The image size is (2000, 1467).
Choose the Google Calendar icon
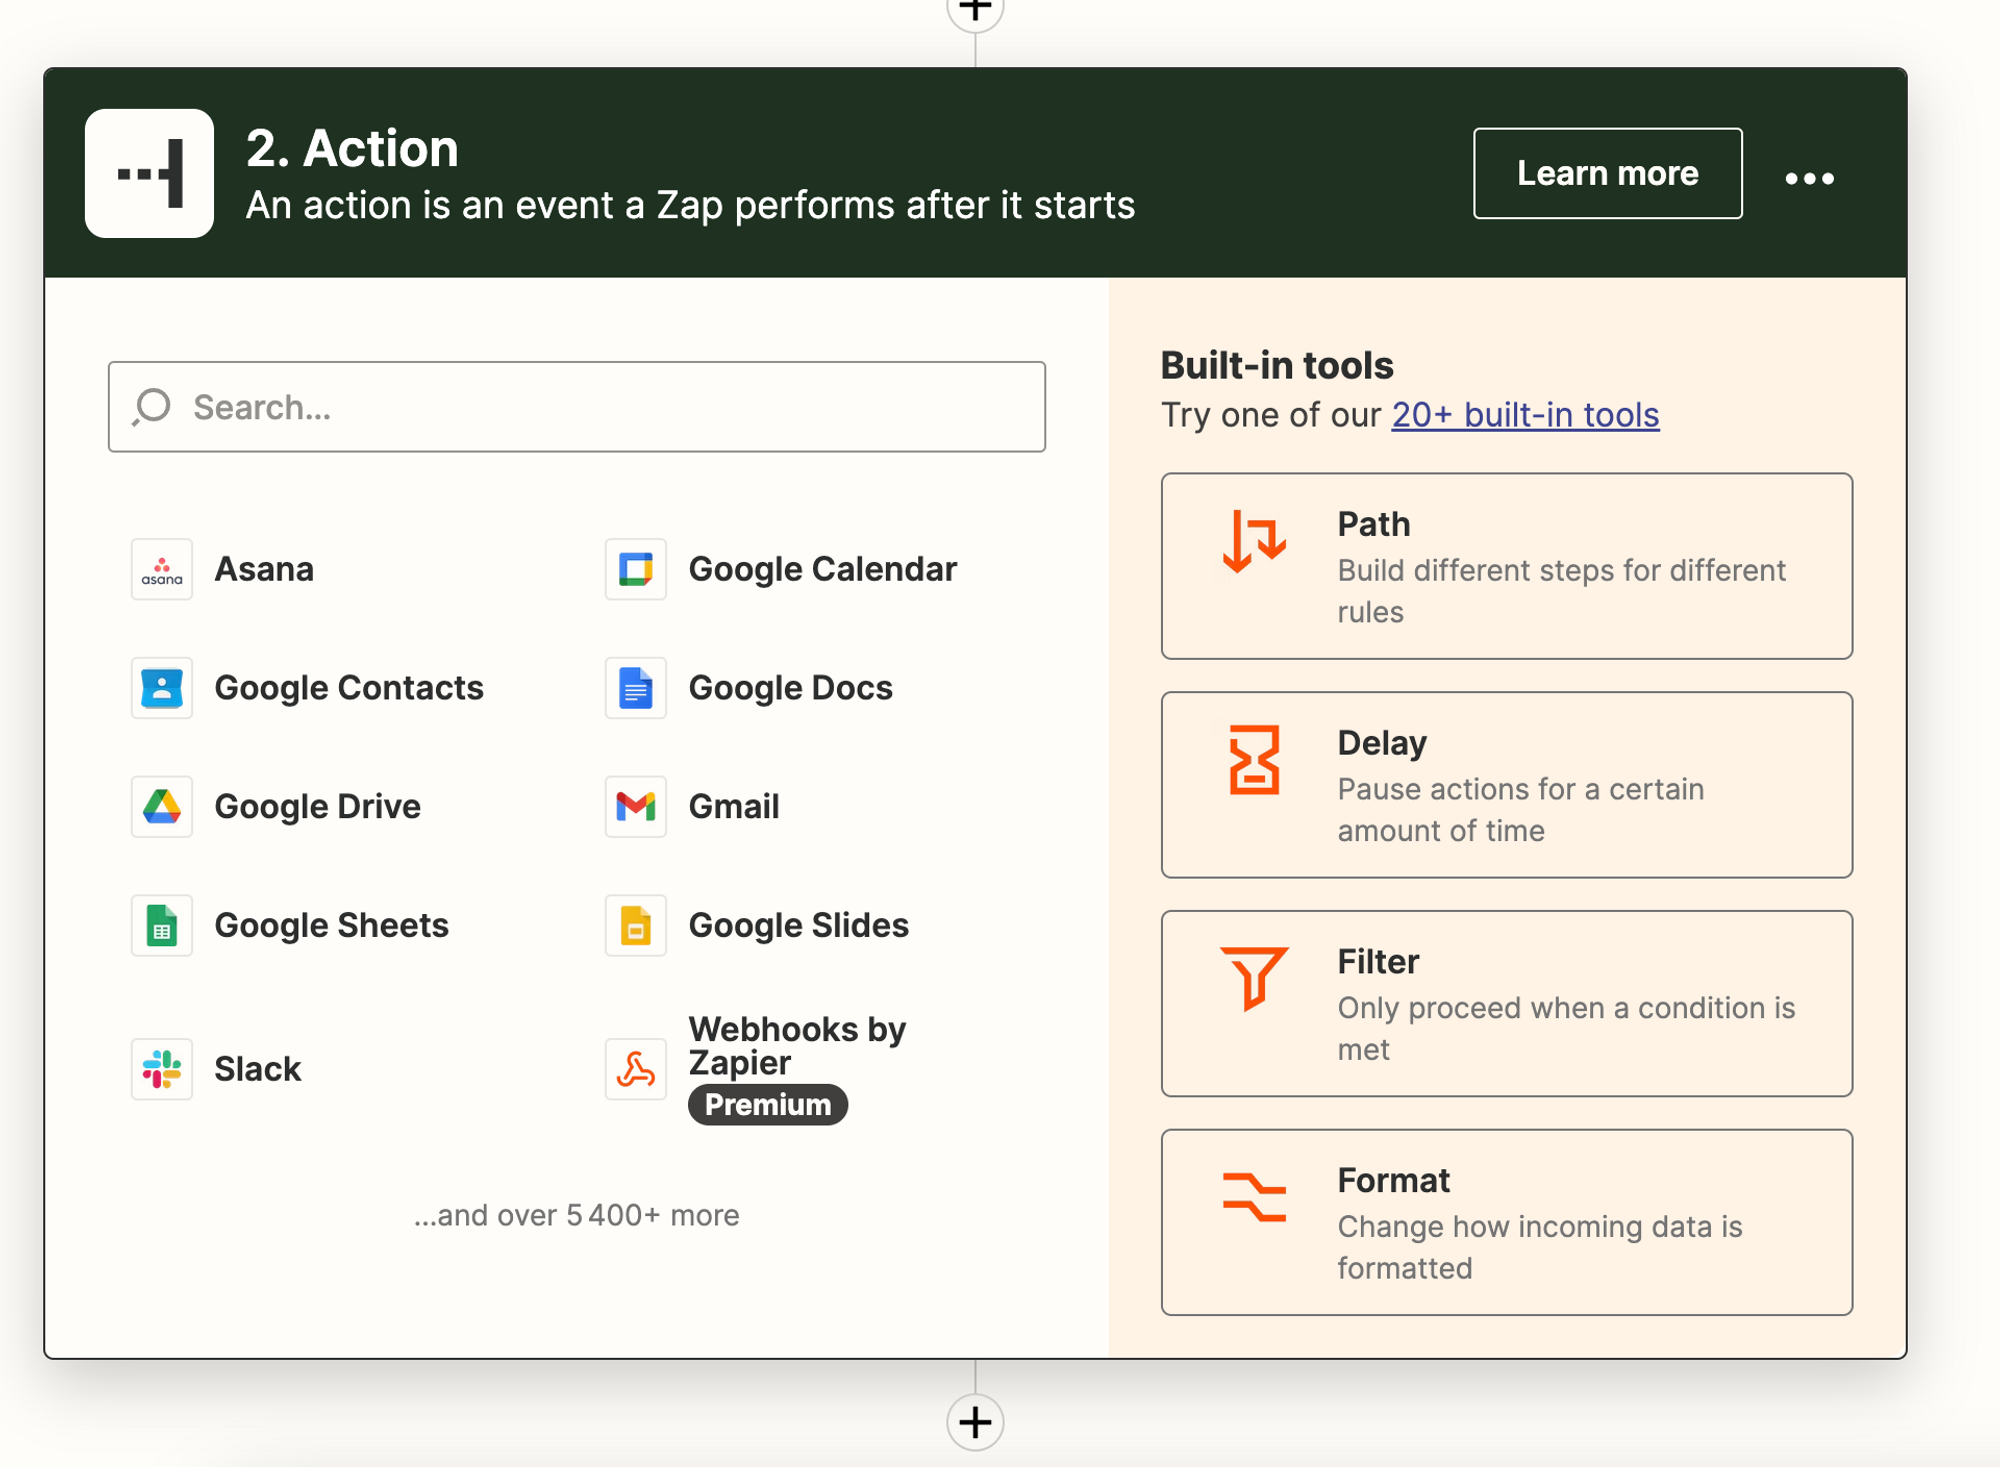pos(635,569)
